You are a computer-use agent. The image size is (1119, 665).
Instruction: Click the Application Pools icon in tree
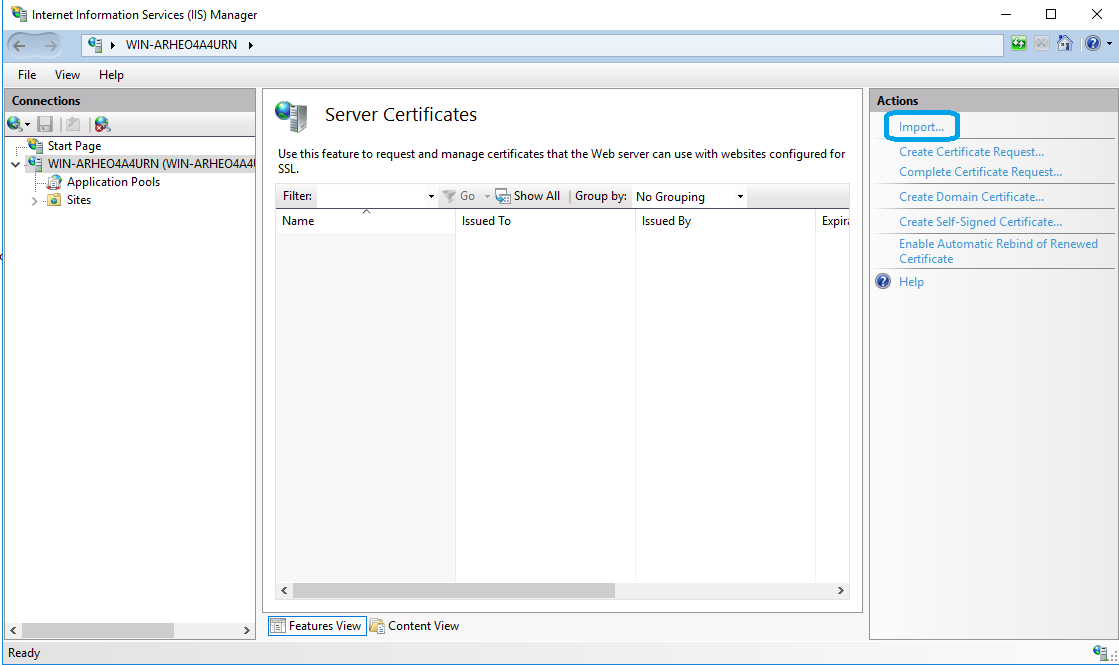(x=54, y=182)
